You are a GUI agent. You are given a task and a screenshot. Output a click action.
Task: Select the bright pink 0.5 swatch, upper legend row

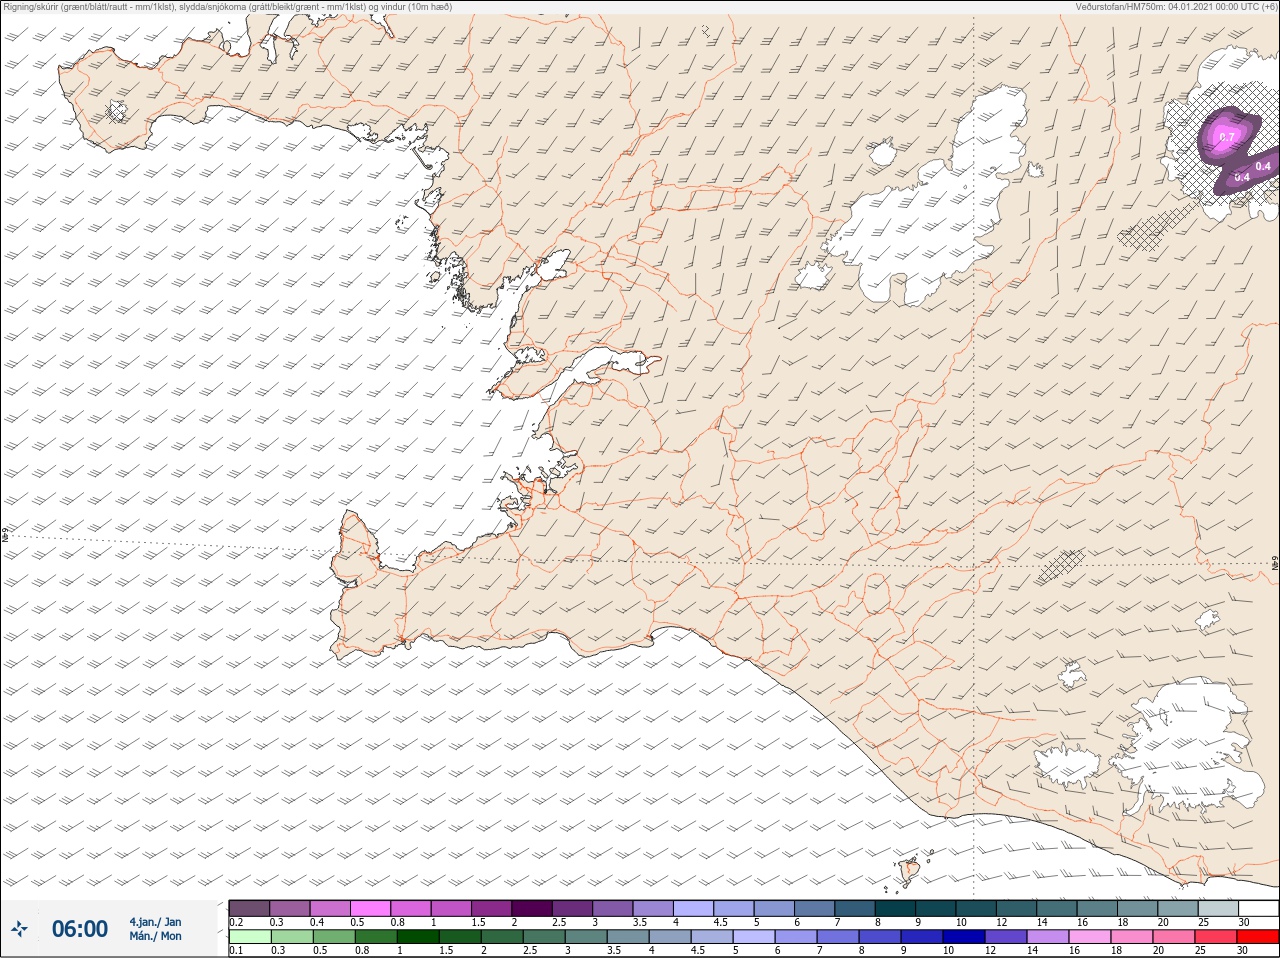pyautogui.click(x=370, y=908)
